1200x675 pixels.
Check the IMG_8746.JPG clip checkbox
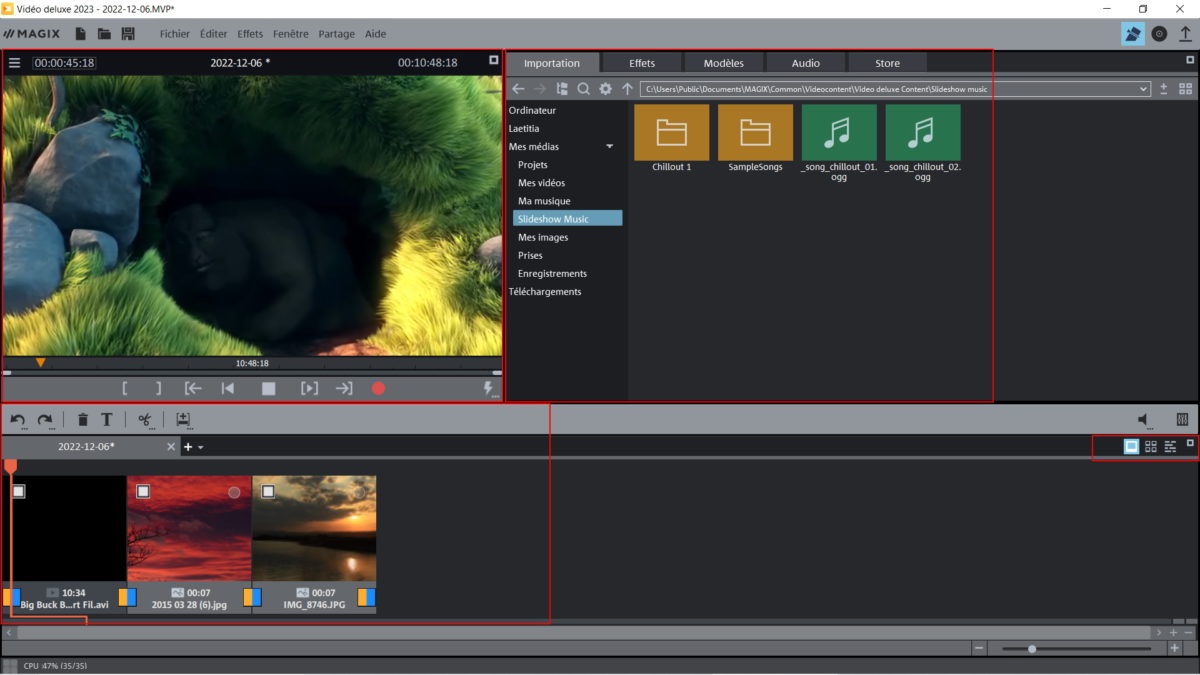tap(268, 491)
